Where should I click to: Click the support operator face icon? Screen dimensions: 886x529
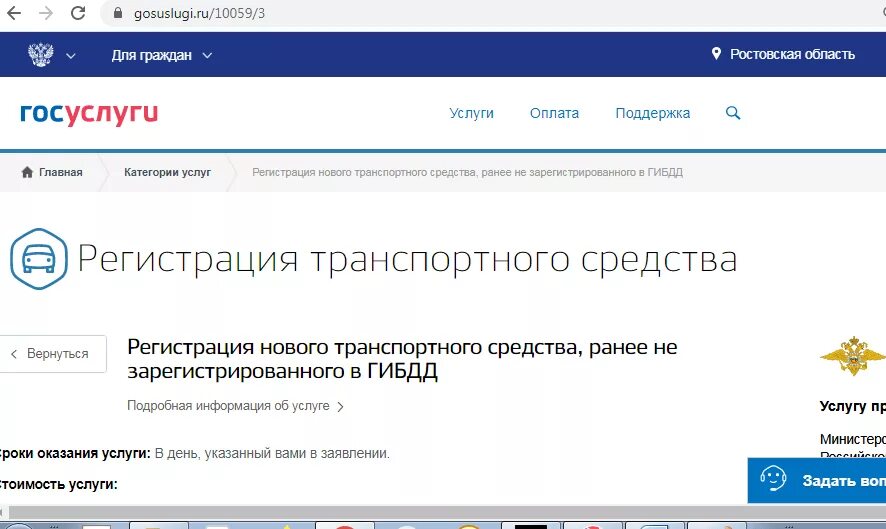tap(773, 478)
